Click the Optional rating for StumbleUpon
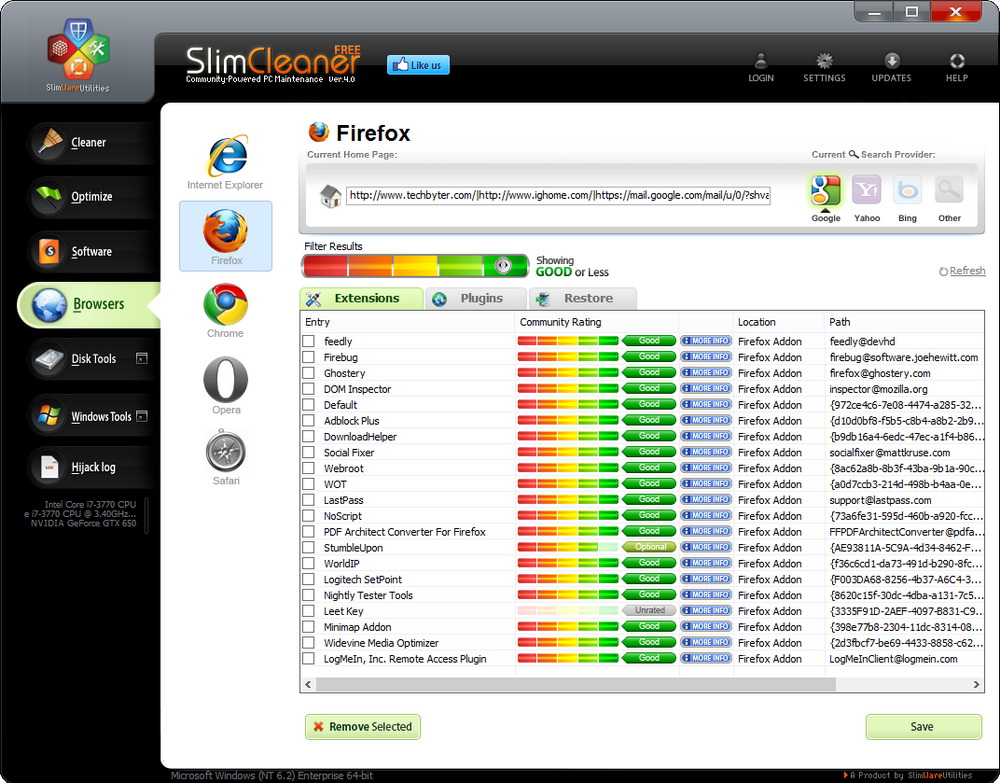The image size is (1000, 783). tap(649, 547)
